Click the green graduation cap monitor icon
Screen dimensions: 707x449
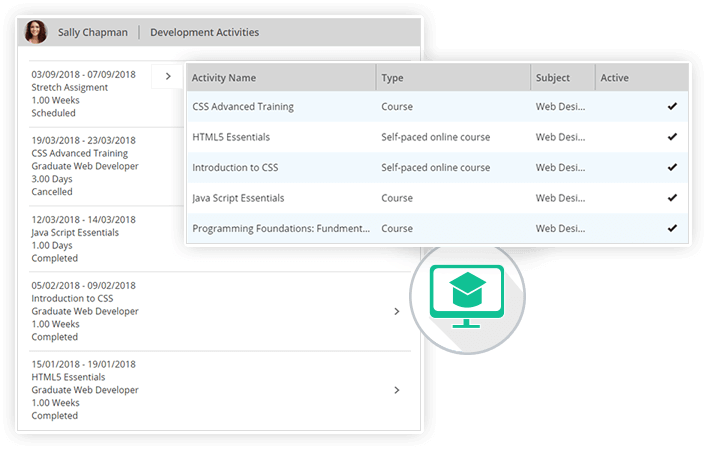pyautogui.click(x=465, y=294)
